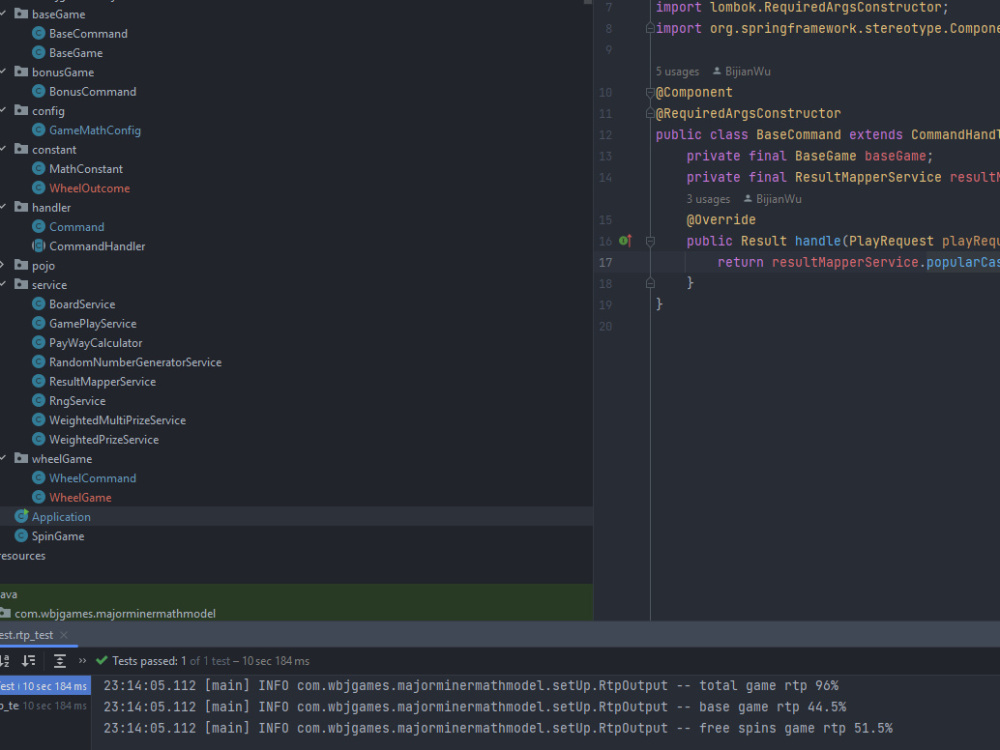Viewport: 1000px width, 750px height.
Task: Click the Application runnable class icon
Action: (22, 516)
